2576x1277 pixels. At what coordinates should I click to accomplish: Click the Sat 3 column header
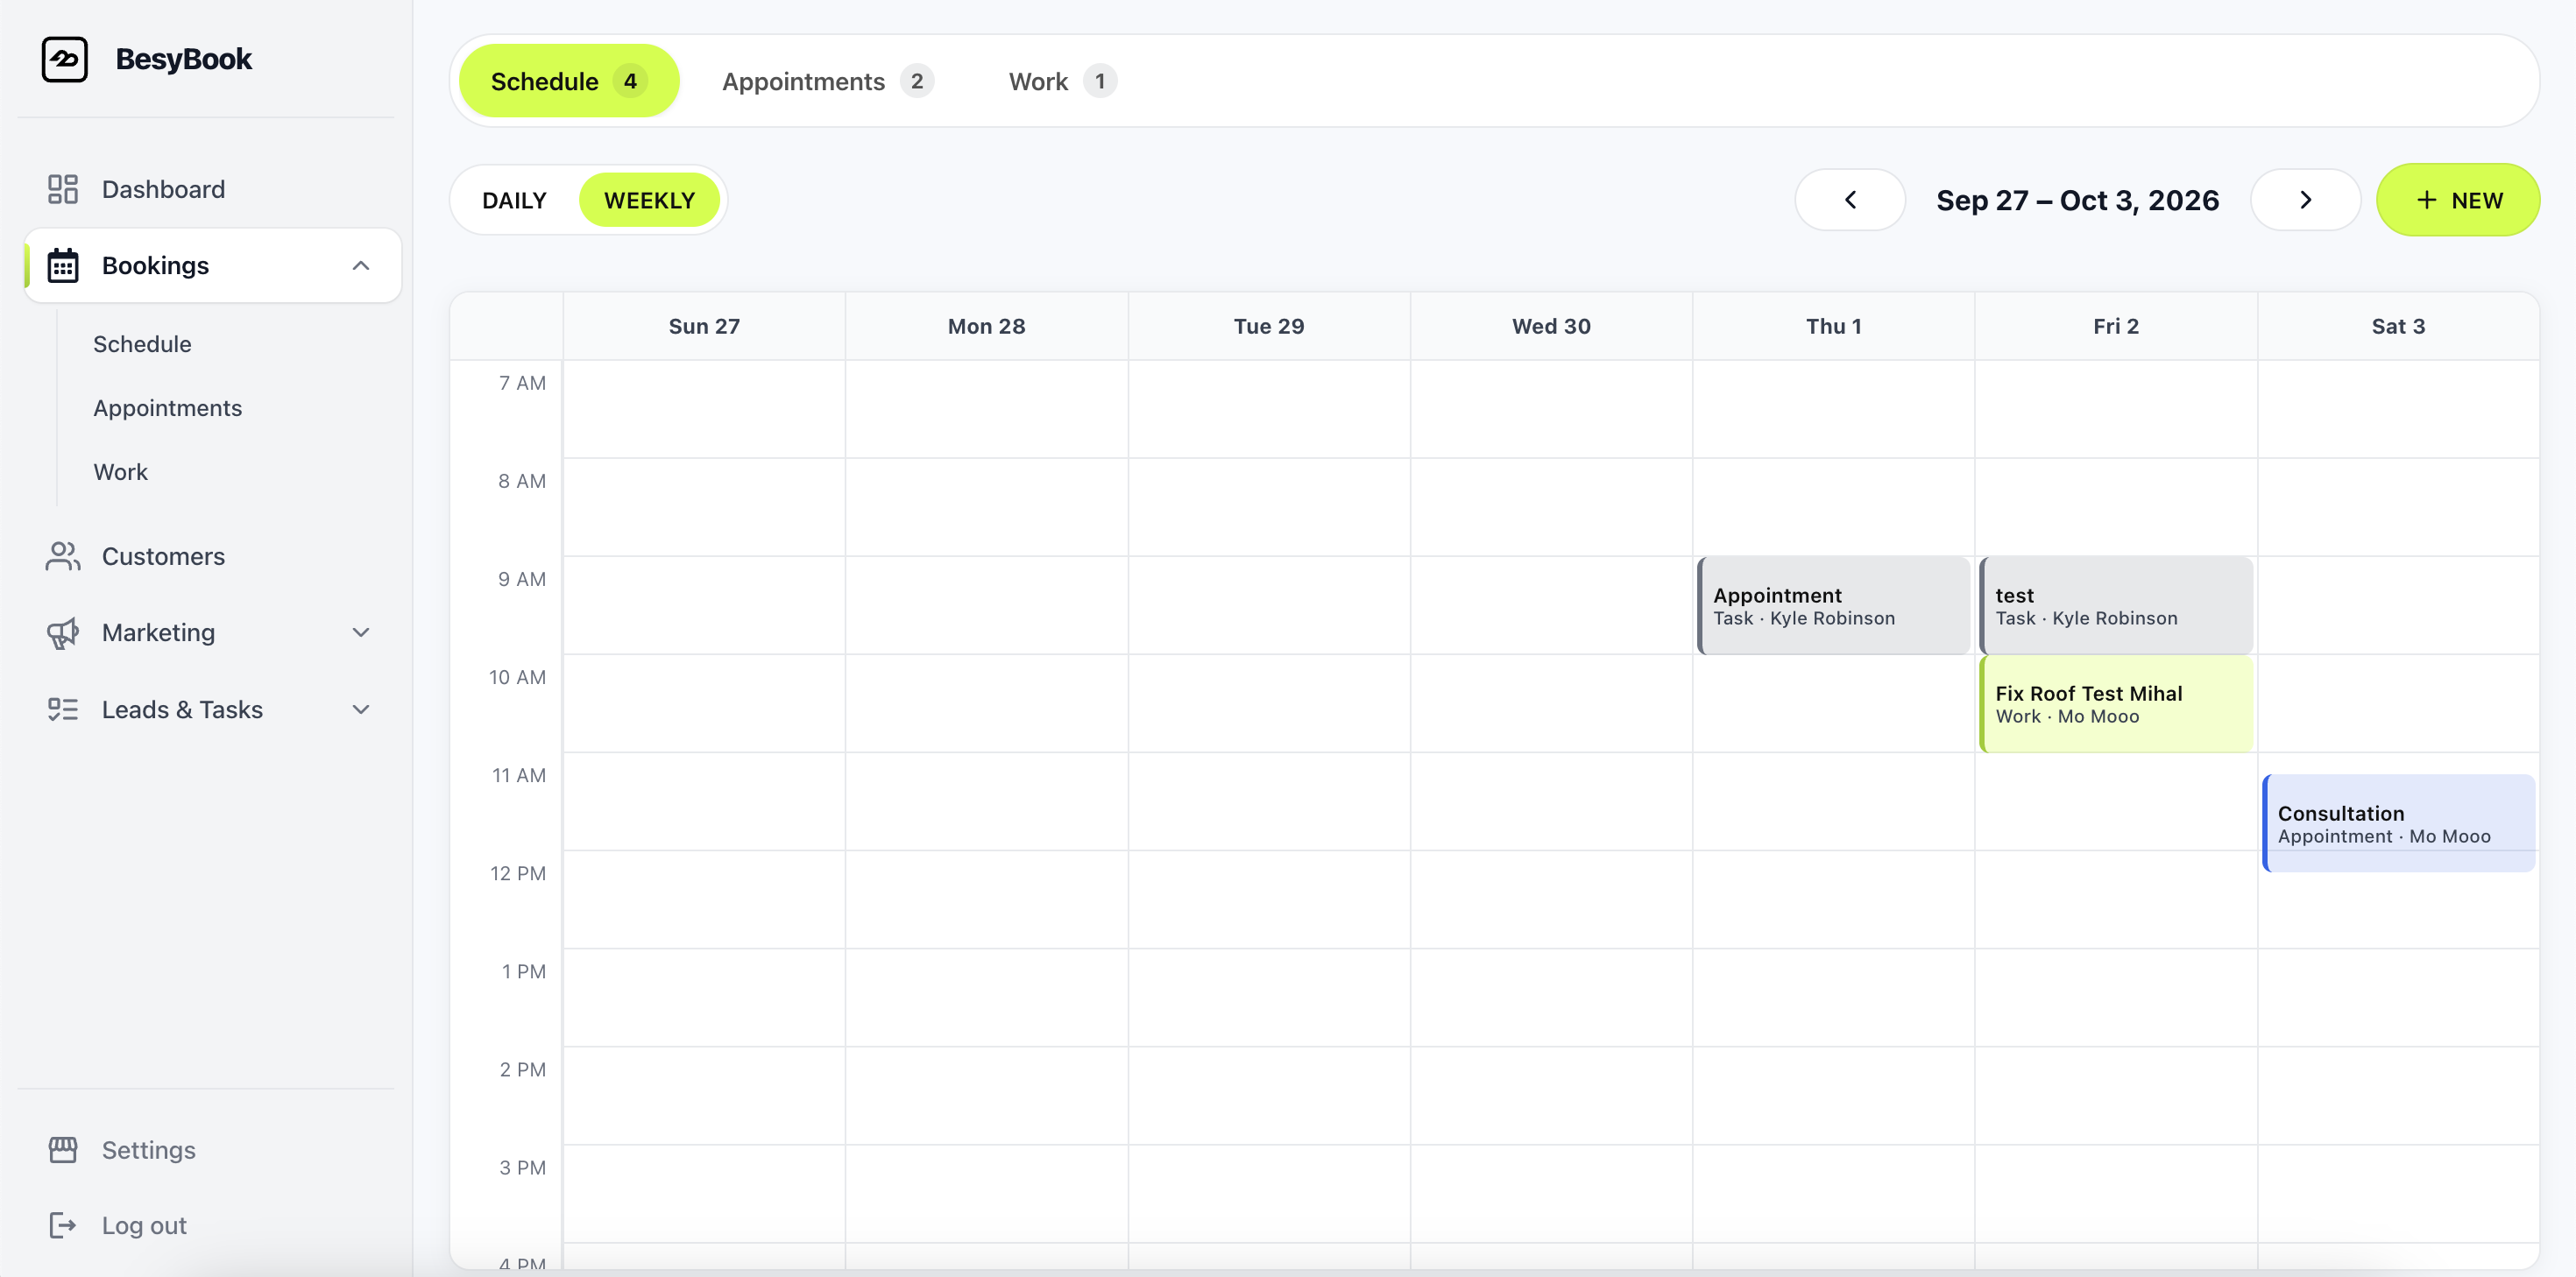pyautogui.click(x=2398, y=326)
